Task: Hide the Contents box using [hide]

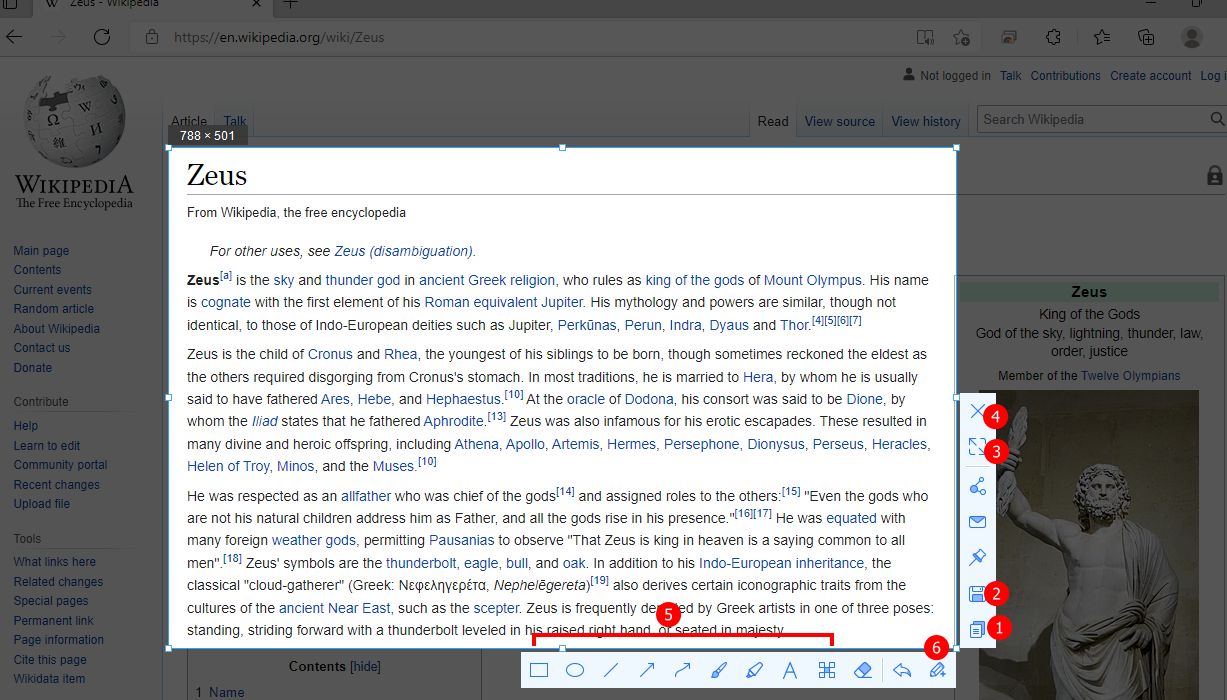Action: (x=366, y=667)
